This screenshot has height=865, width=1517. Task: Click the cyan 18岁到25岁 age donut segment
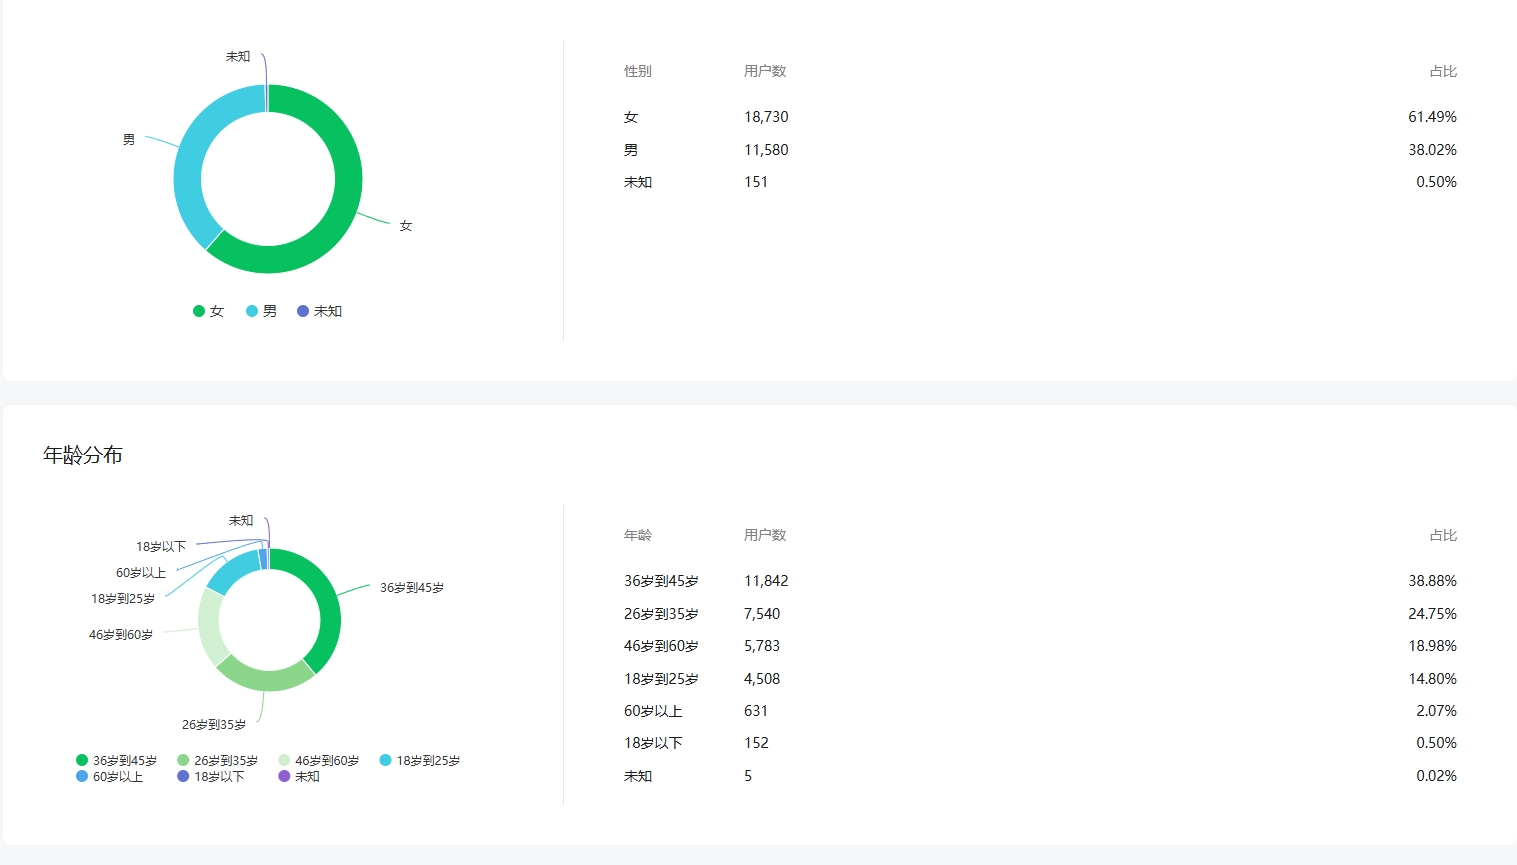[x=233, y=571]
